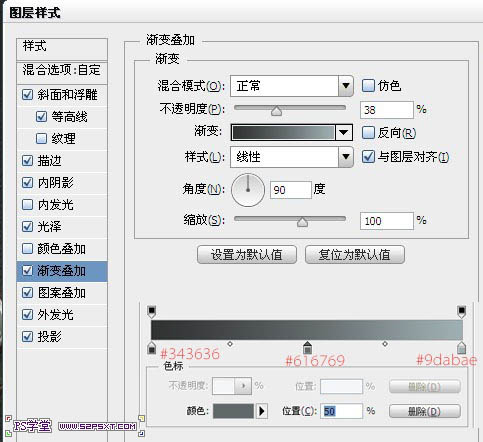Click the right midpoint diamond under gradient

click(x=385, y=343)
